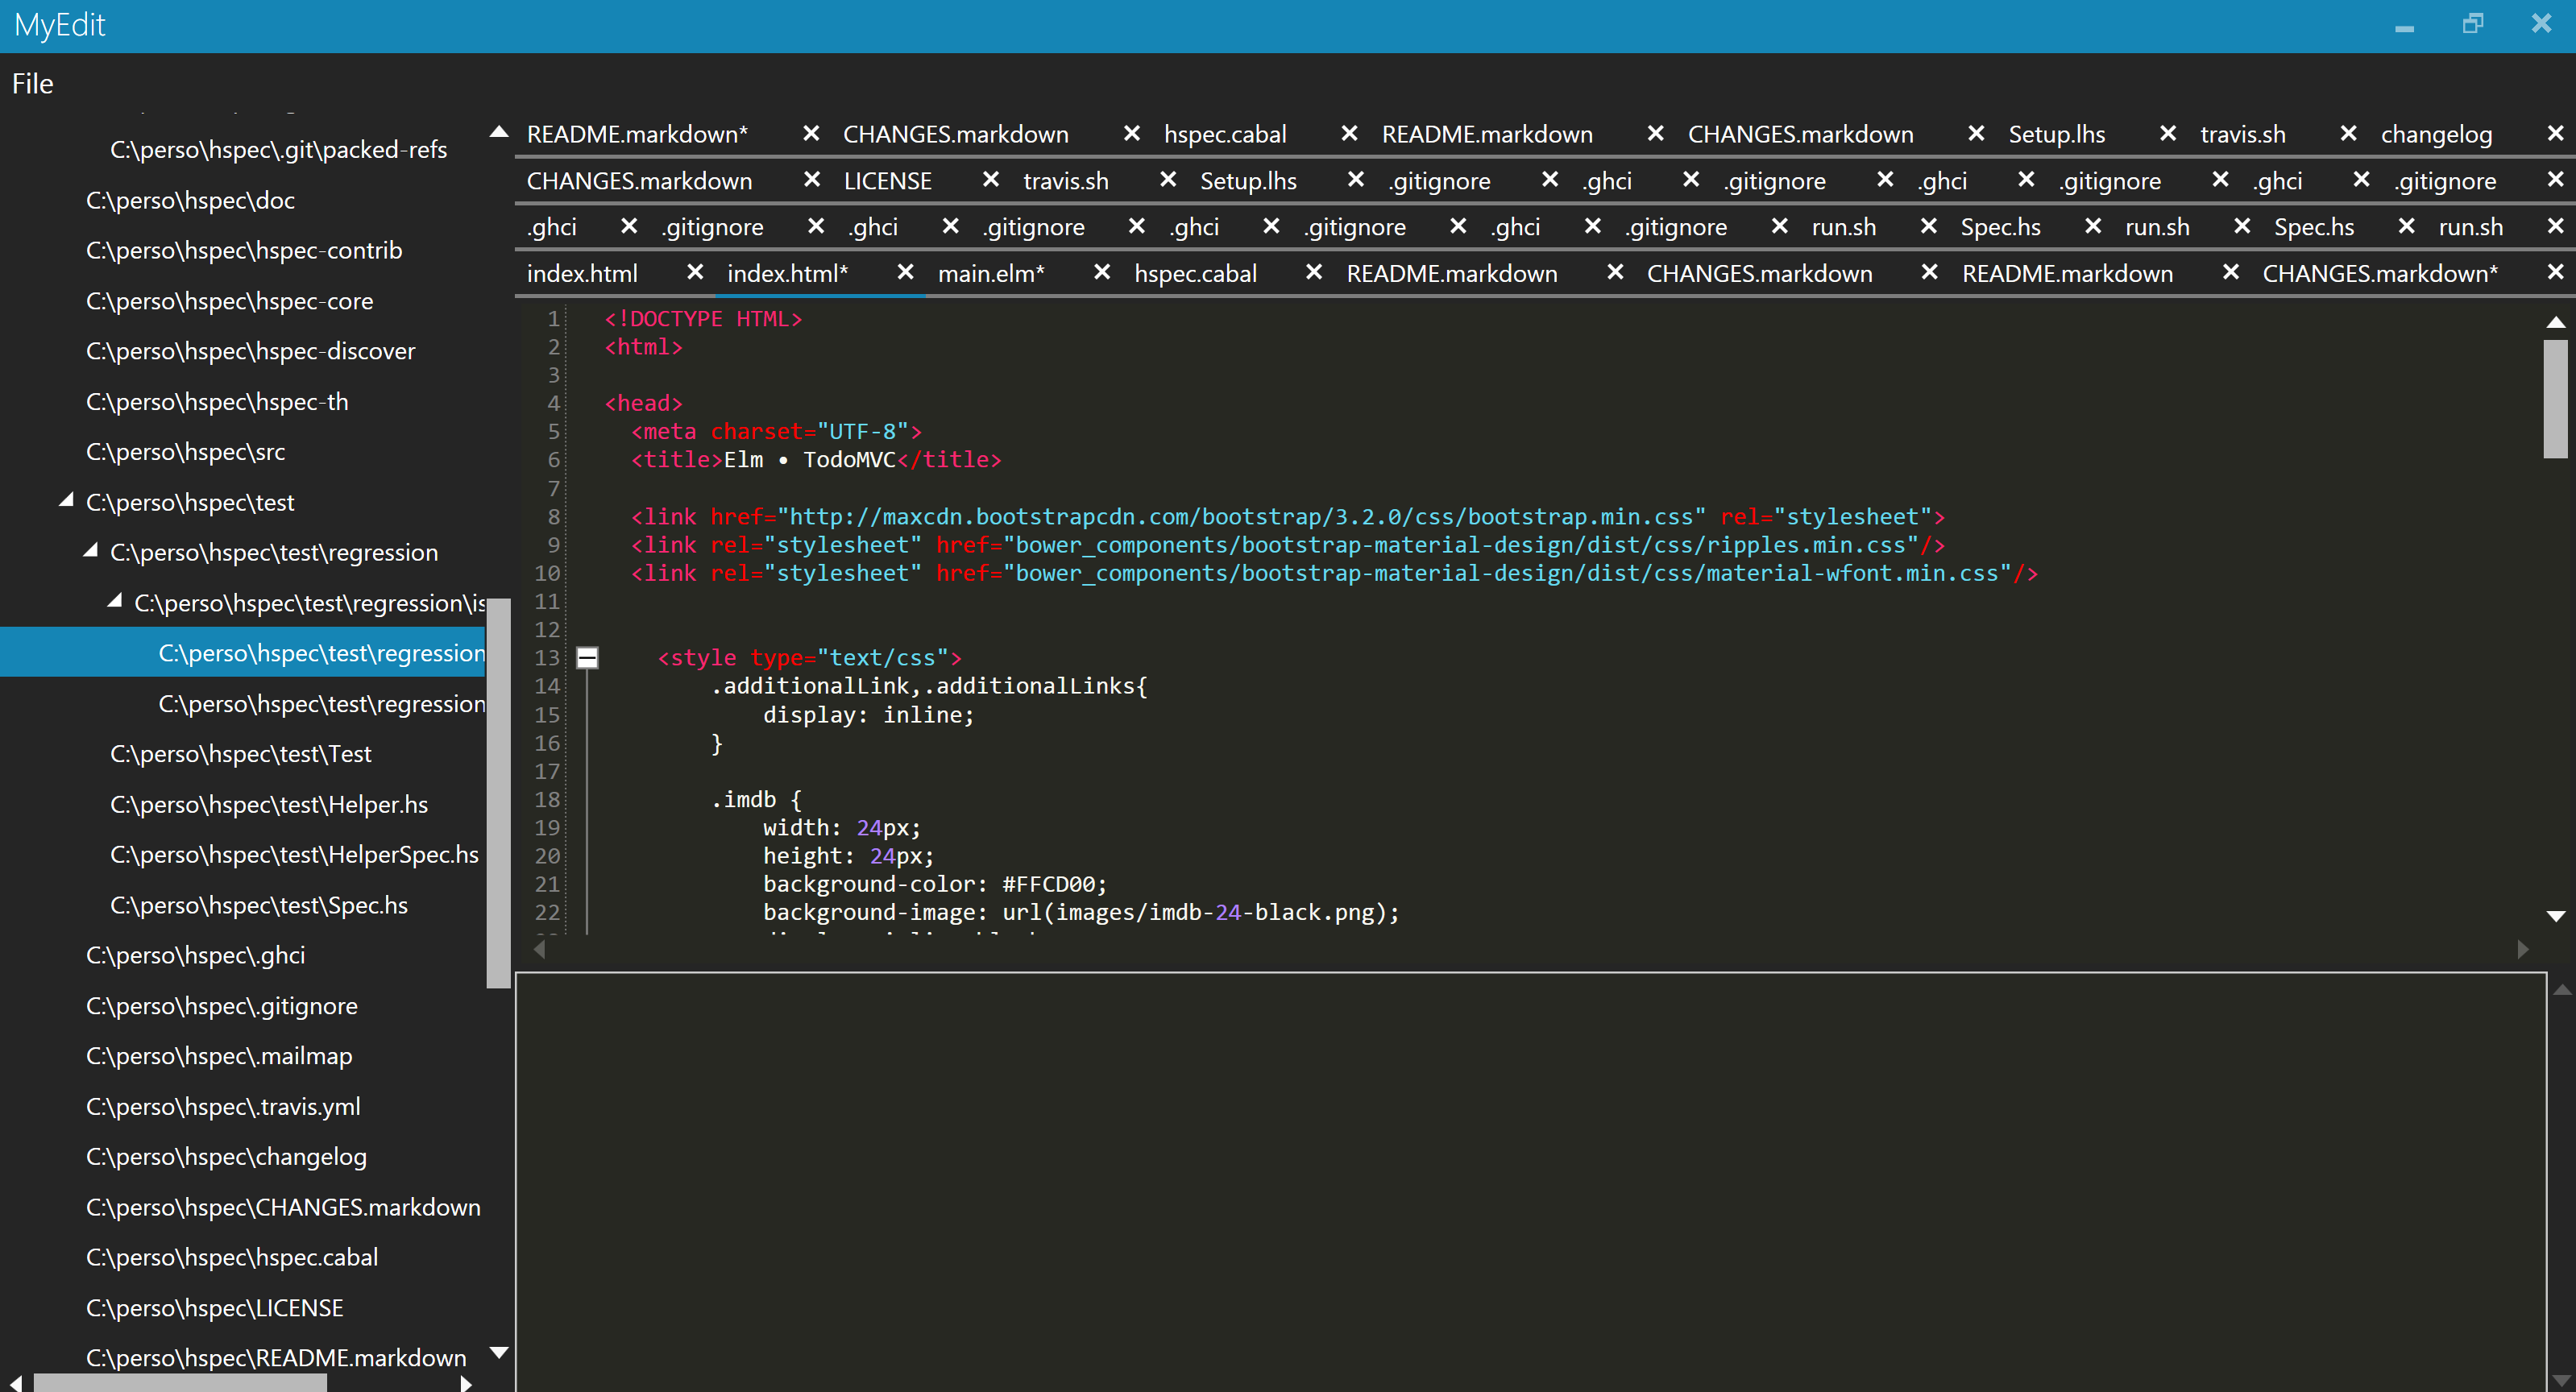
Task: Select the C:\perso\hspec\hspec-discover folder
Action: tap(250, 351)
